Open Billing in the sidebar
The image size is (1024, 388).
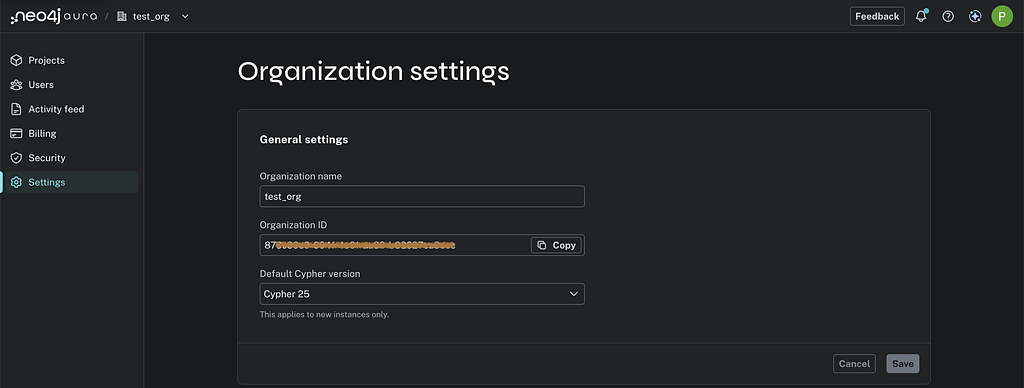[x=70, y=133]
